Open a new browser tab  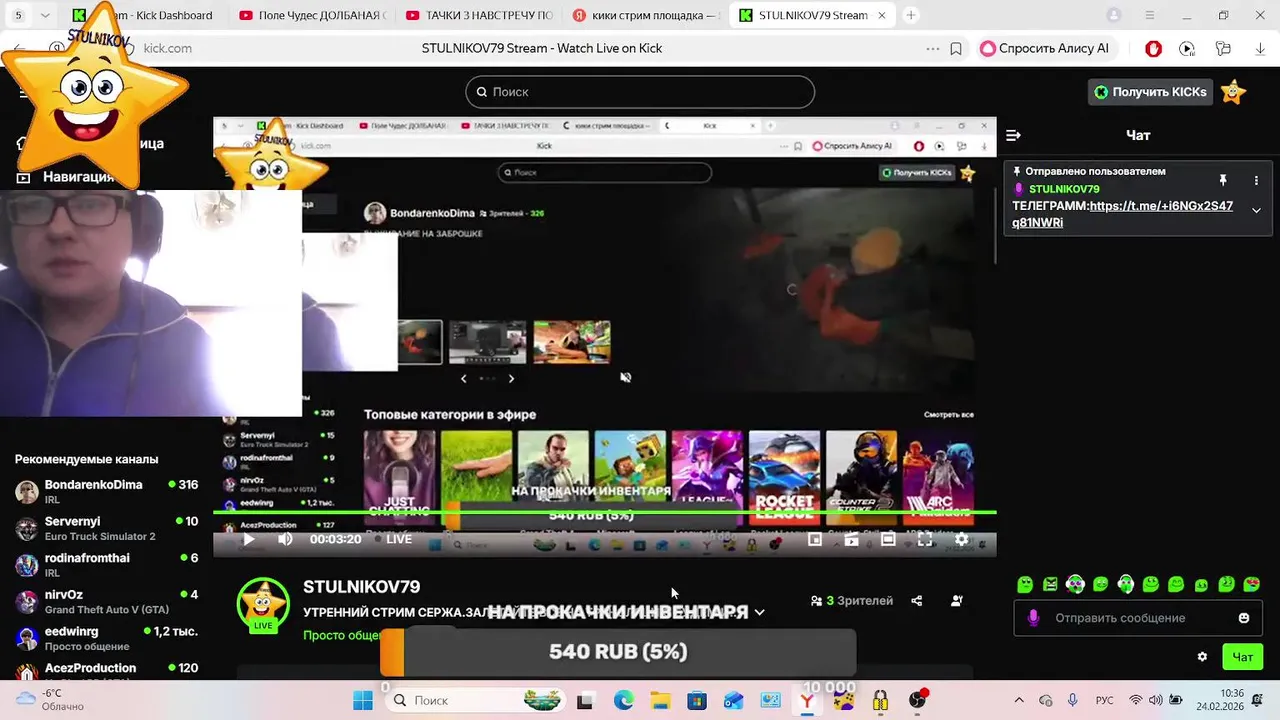(x=910, y=15)
